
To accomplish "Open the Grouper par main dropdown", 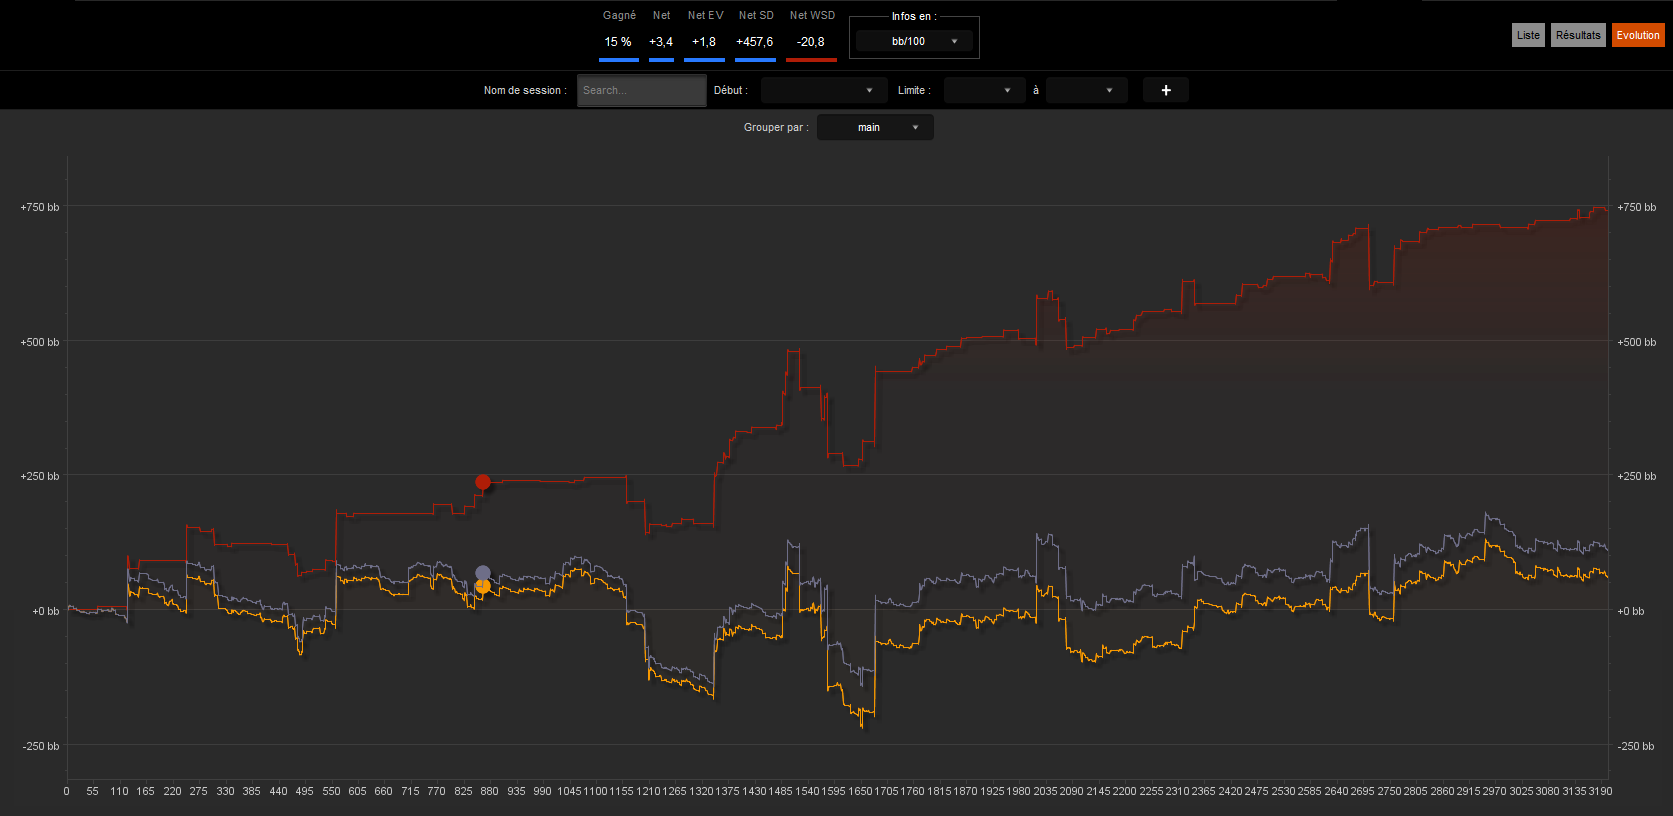I will click(875, 127).
